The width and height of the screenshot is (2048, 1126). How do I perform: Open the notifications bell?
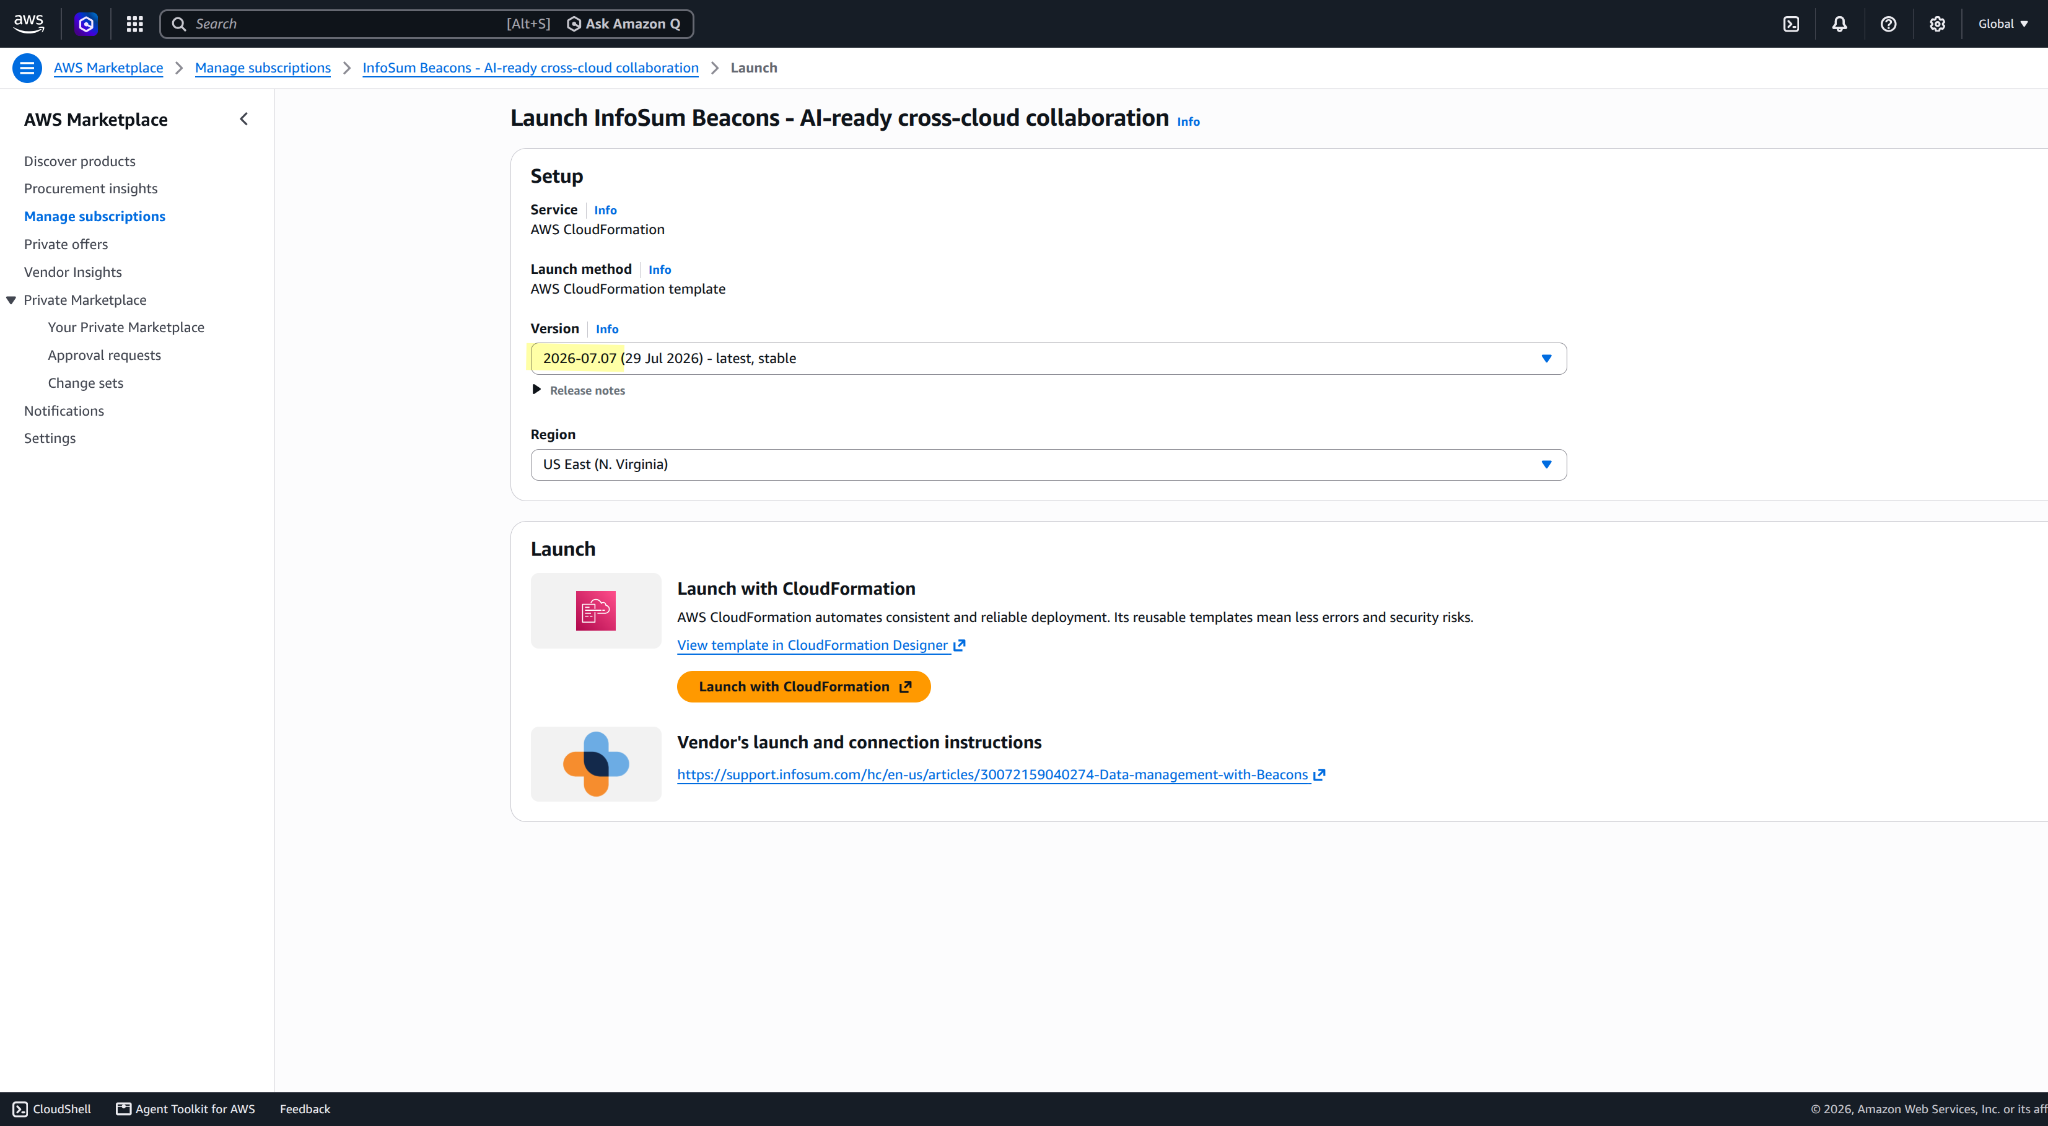click(1840, 24)
